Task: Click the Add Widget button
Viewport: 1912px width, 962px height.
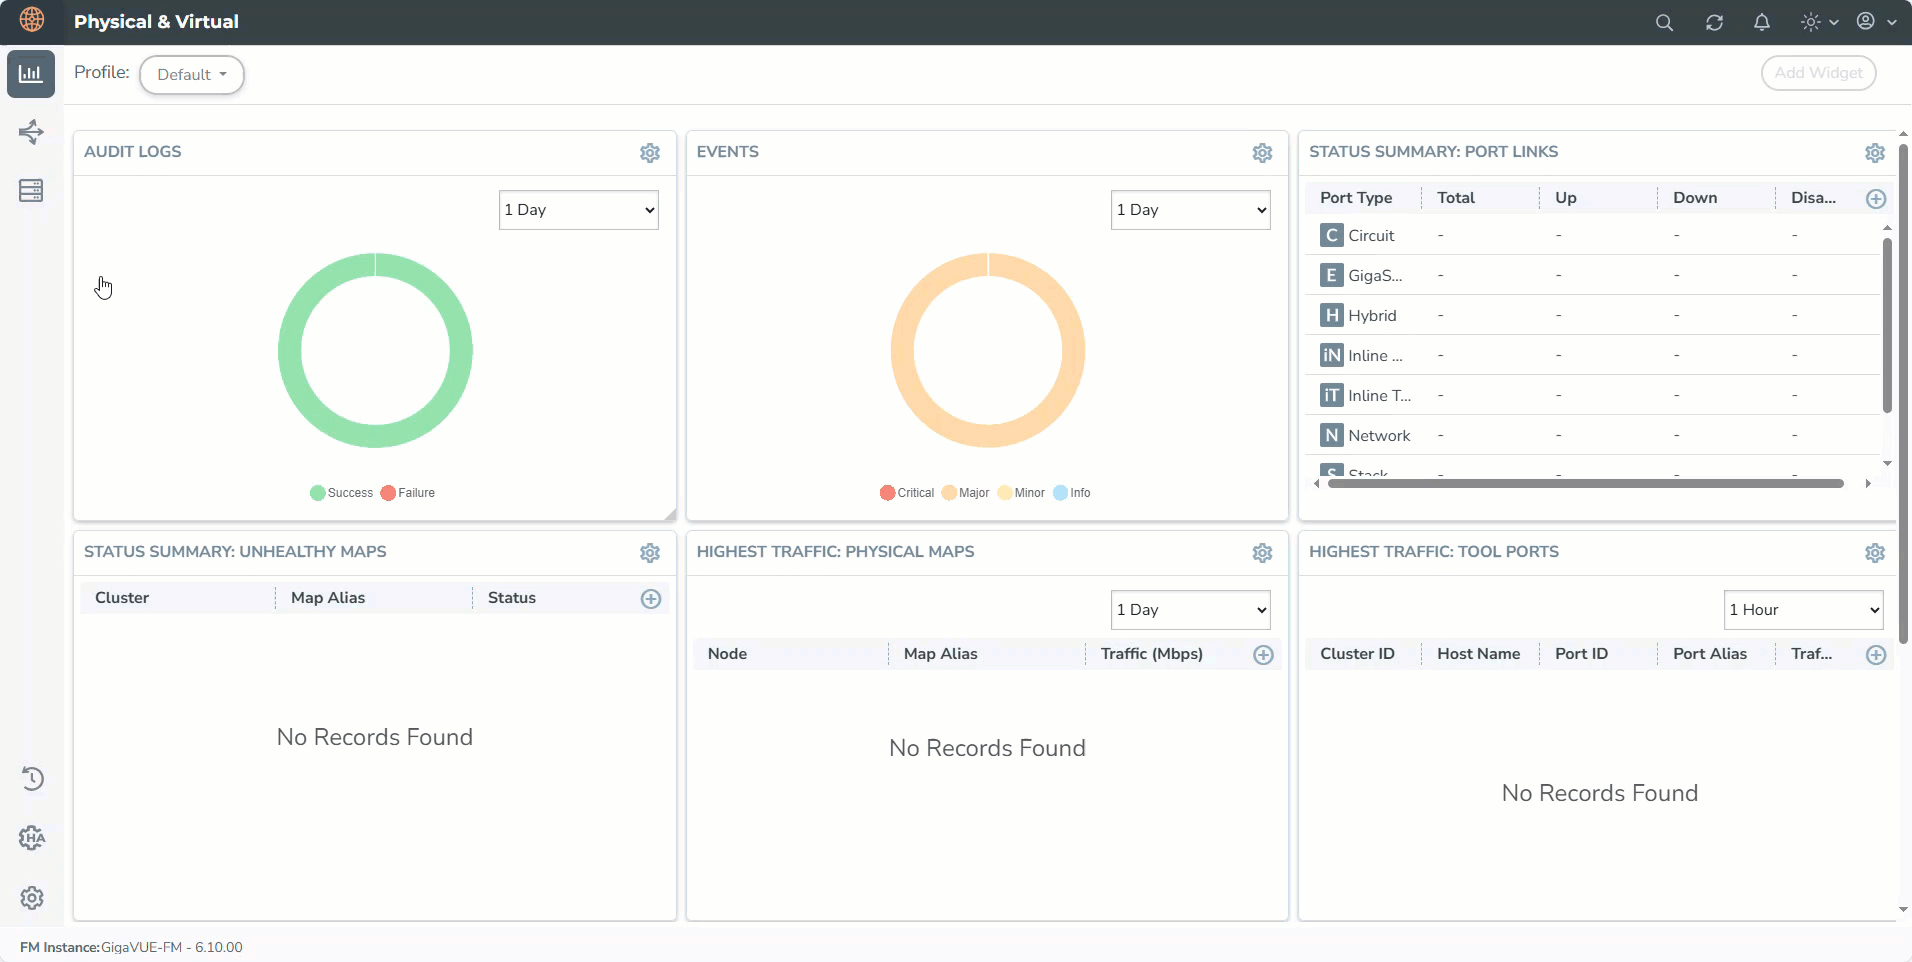Action: (1818, 73)
